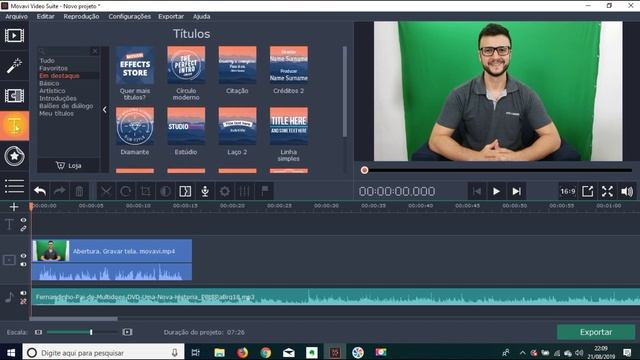
Task: Select the Diamante title thumbnail
Action: (x=135, y=126)
